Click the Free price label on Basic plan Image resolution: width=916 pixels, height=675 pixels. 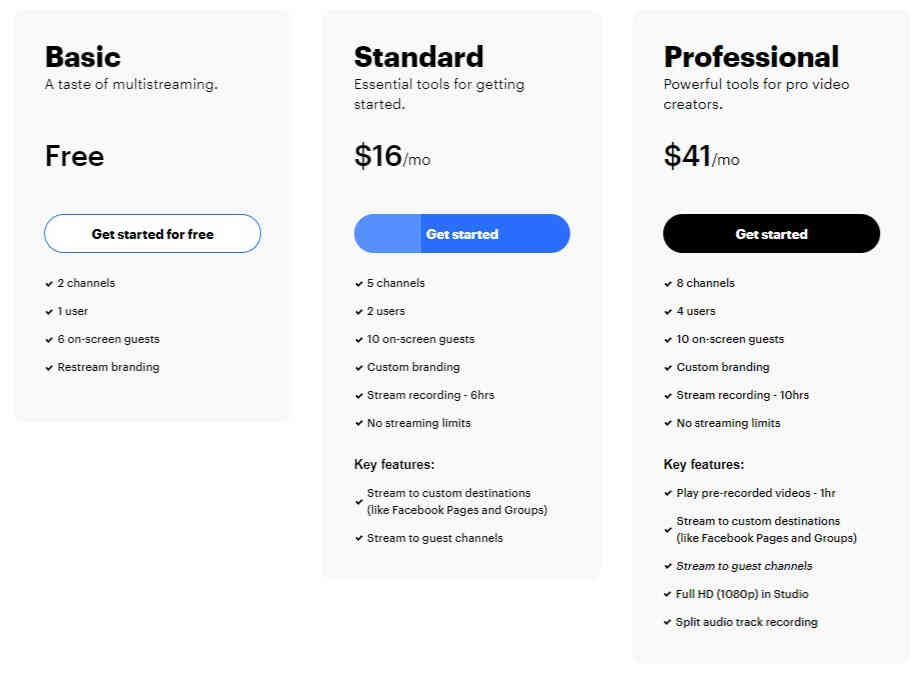(x=75, y=157)
